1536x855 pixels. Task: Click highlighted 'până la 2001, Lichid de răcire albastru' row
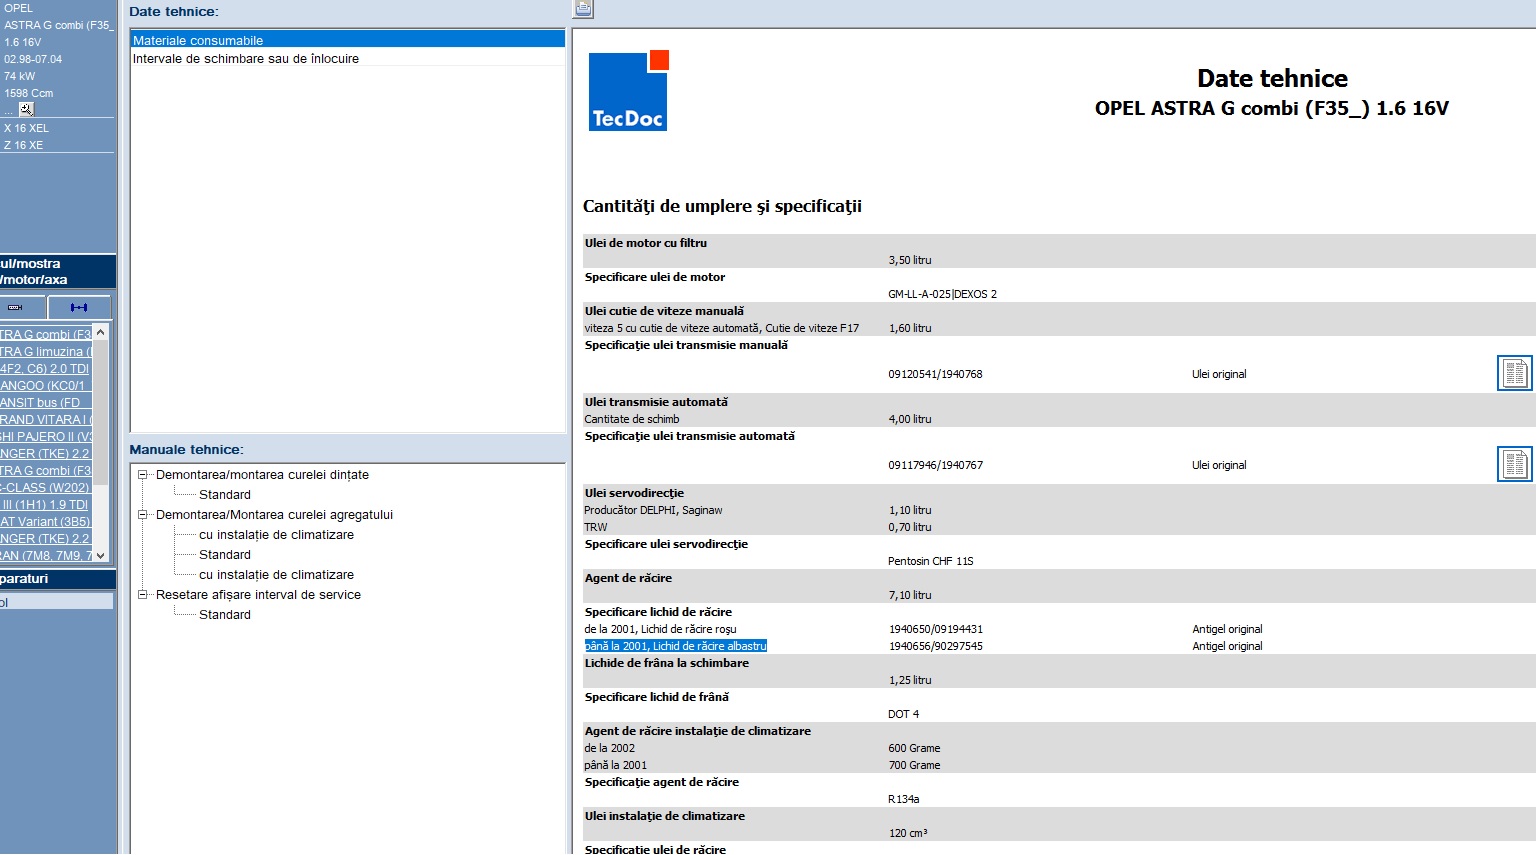(676, 646)
